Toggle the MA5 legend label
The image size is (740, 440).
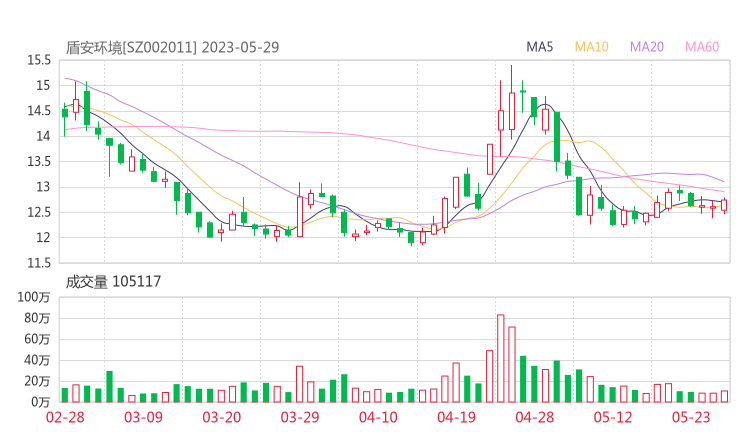pyautogui.click(x=540, y=47)
